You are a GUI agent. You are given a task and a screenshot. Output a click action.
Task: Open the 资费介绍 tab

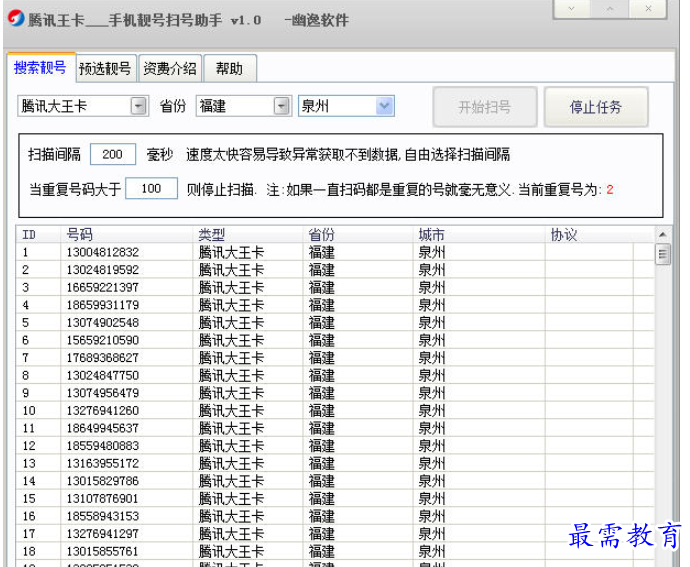pyautogui.click(x=170, y=69)
